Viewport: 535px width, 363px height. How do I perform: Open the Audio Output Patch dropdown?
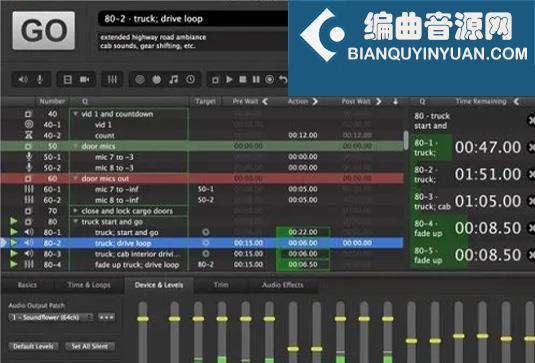(51, 317)
